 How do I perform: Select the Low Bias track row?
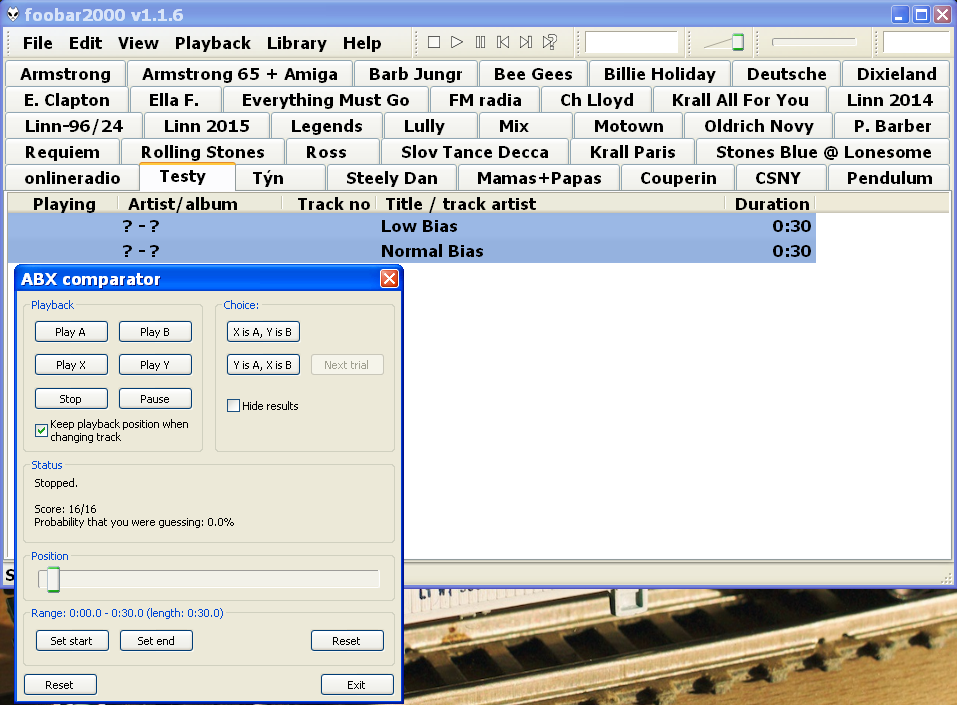(x=411, y=226)
